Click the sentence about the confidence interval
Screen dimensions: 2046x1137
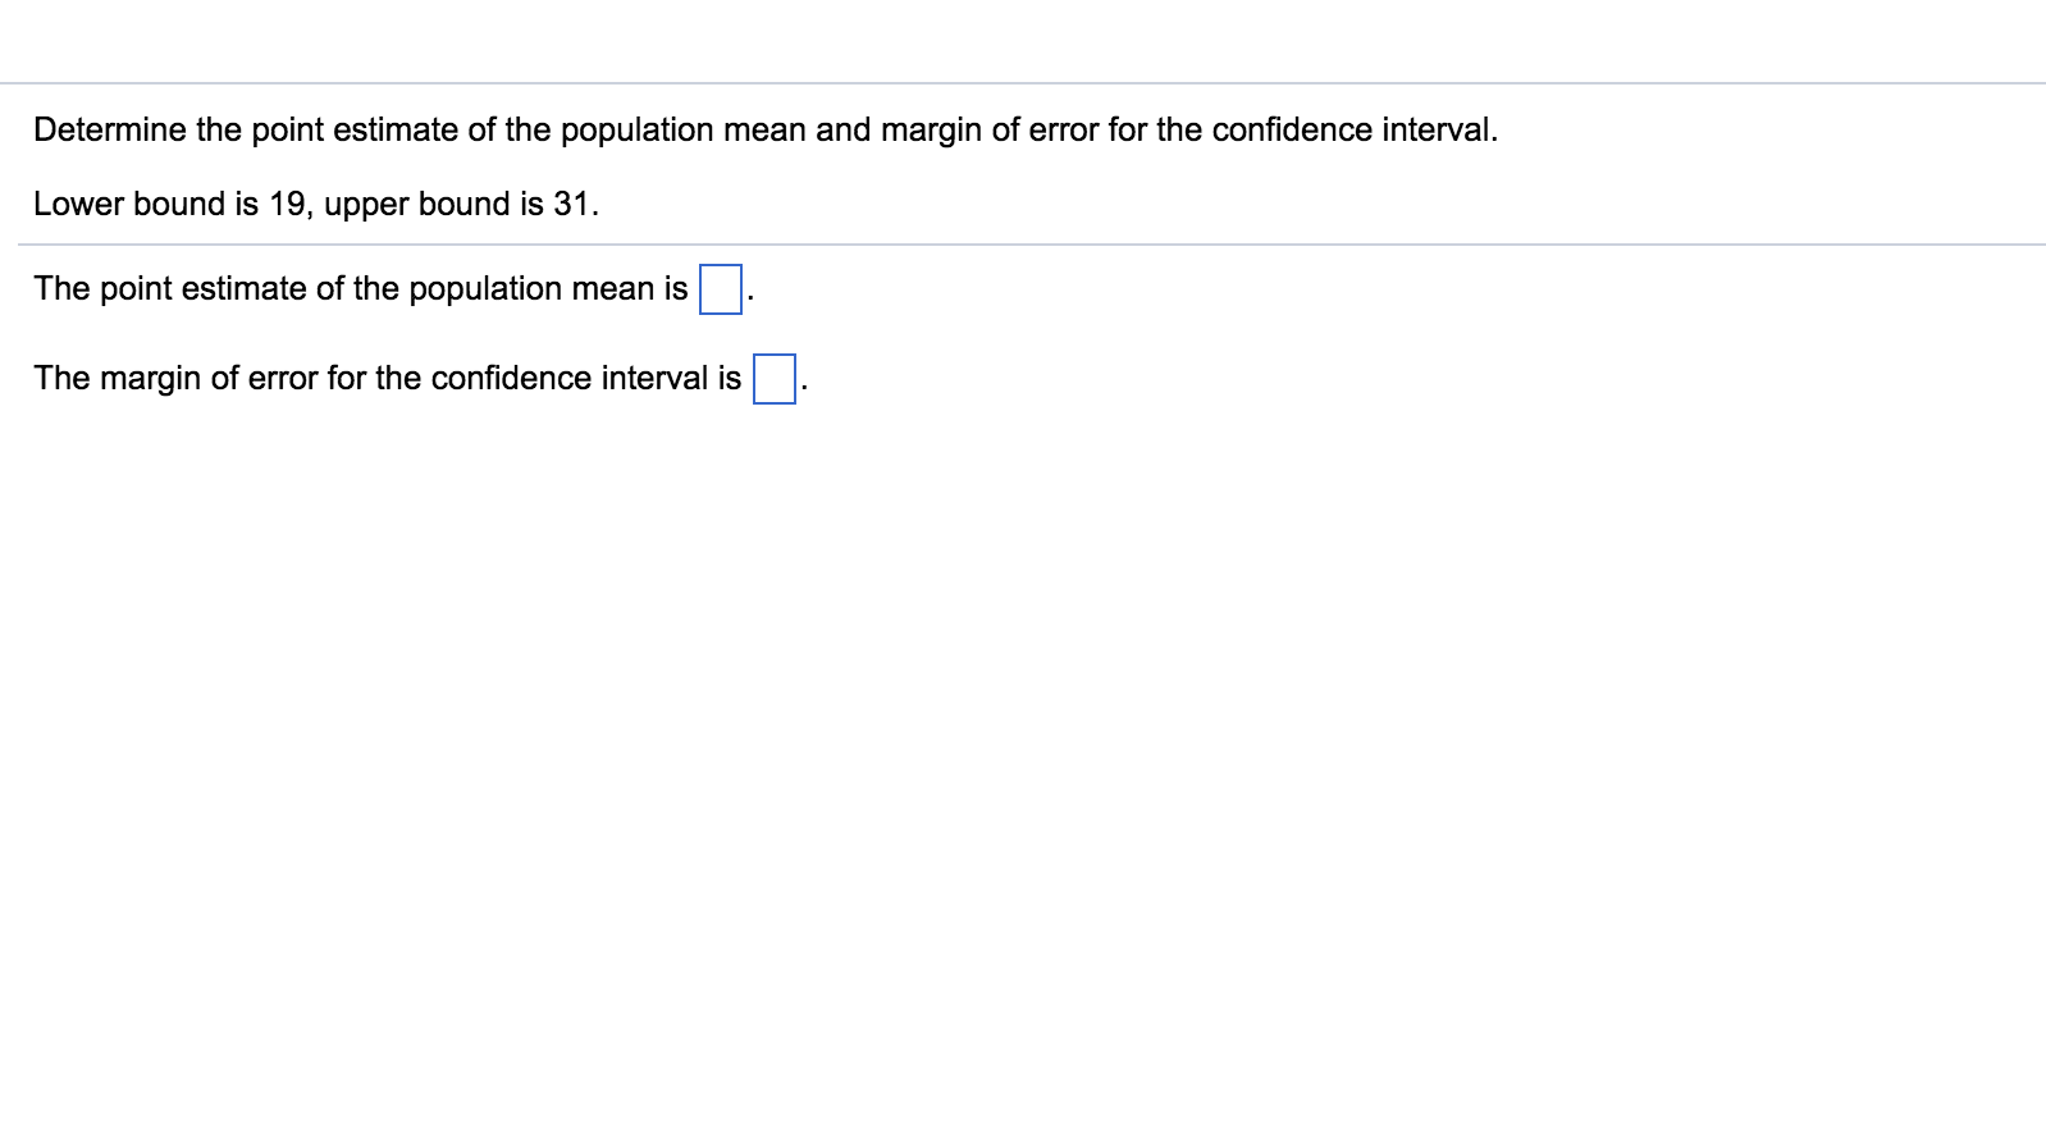pos(390,376)
